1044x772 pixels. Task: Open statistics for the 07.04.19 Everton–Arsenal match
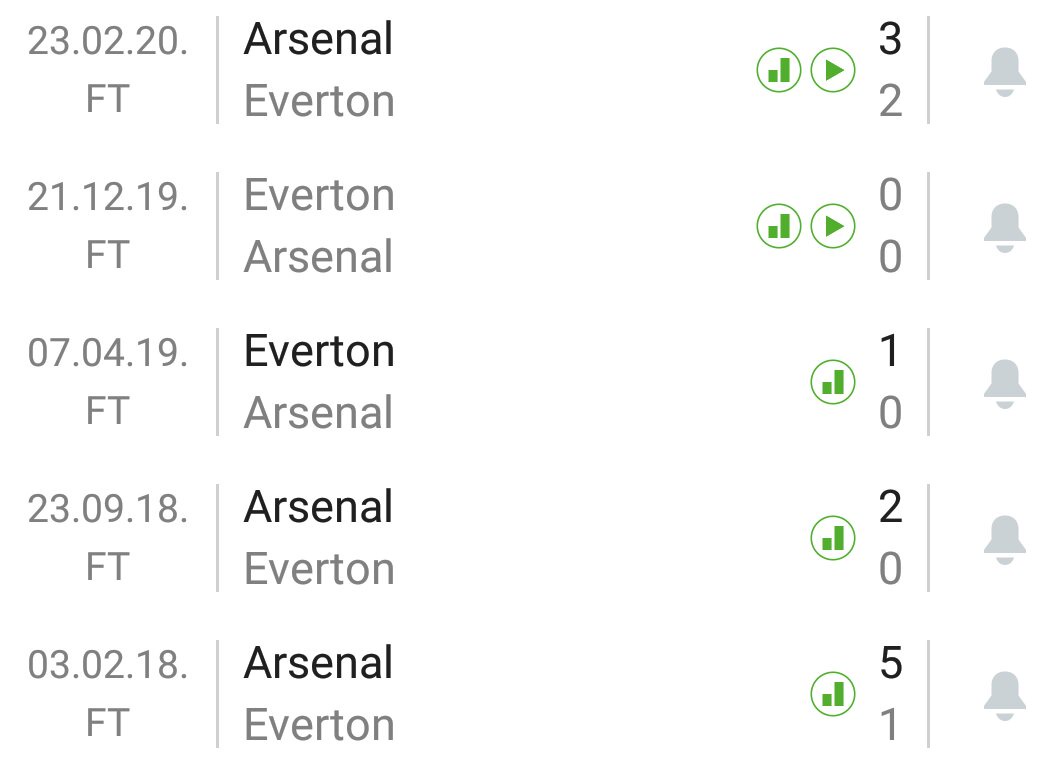[833, 383]
